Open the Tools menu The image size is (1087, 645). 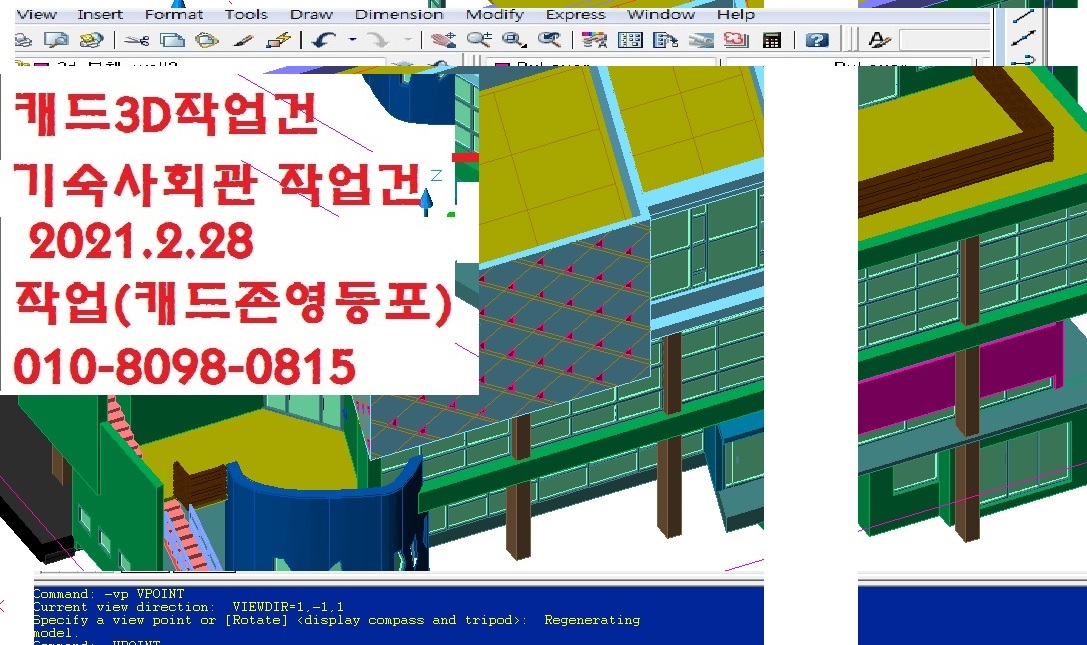tap(246, 15)
